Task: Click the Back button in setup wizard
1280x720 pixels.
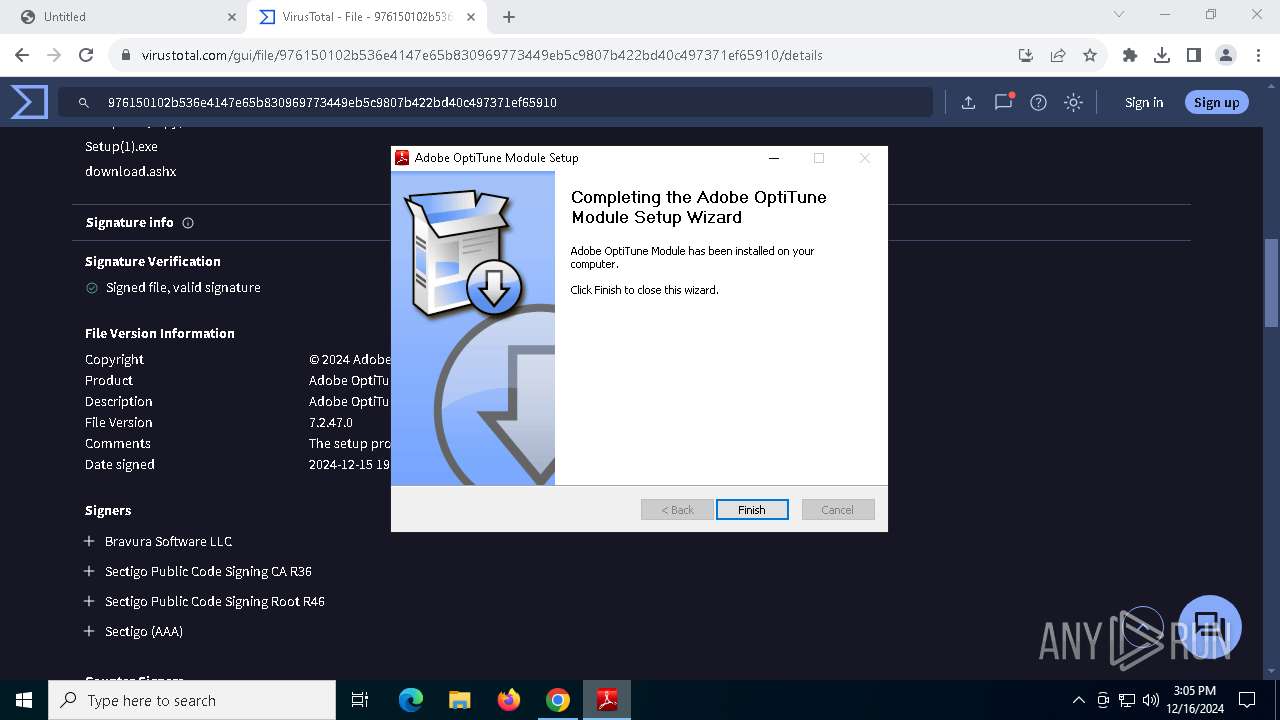Action: (x=677, y=510)
